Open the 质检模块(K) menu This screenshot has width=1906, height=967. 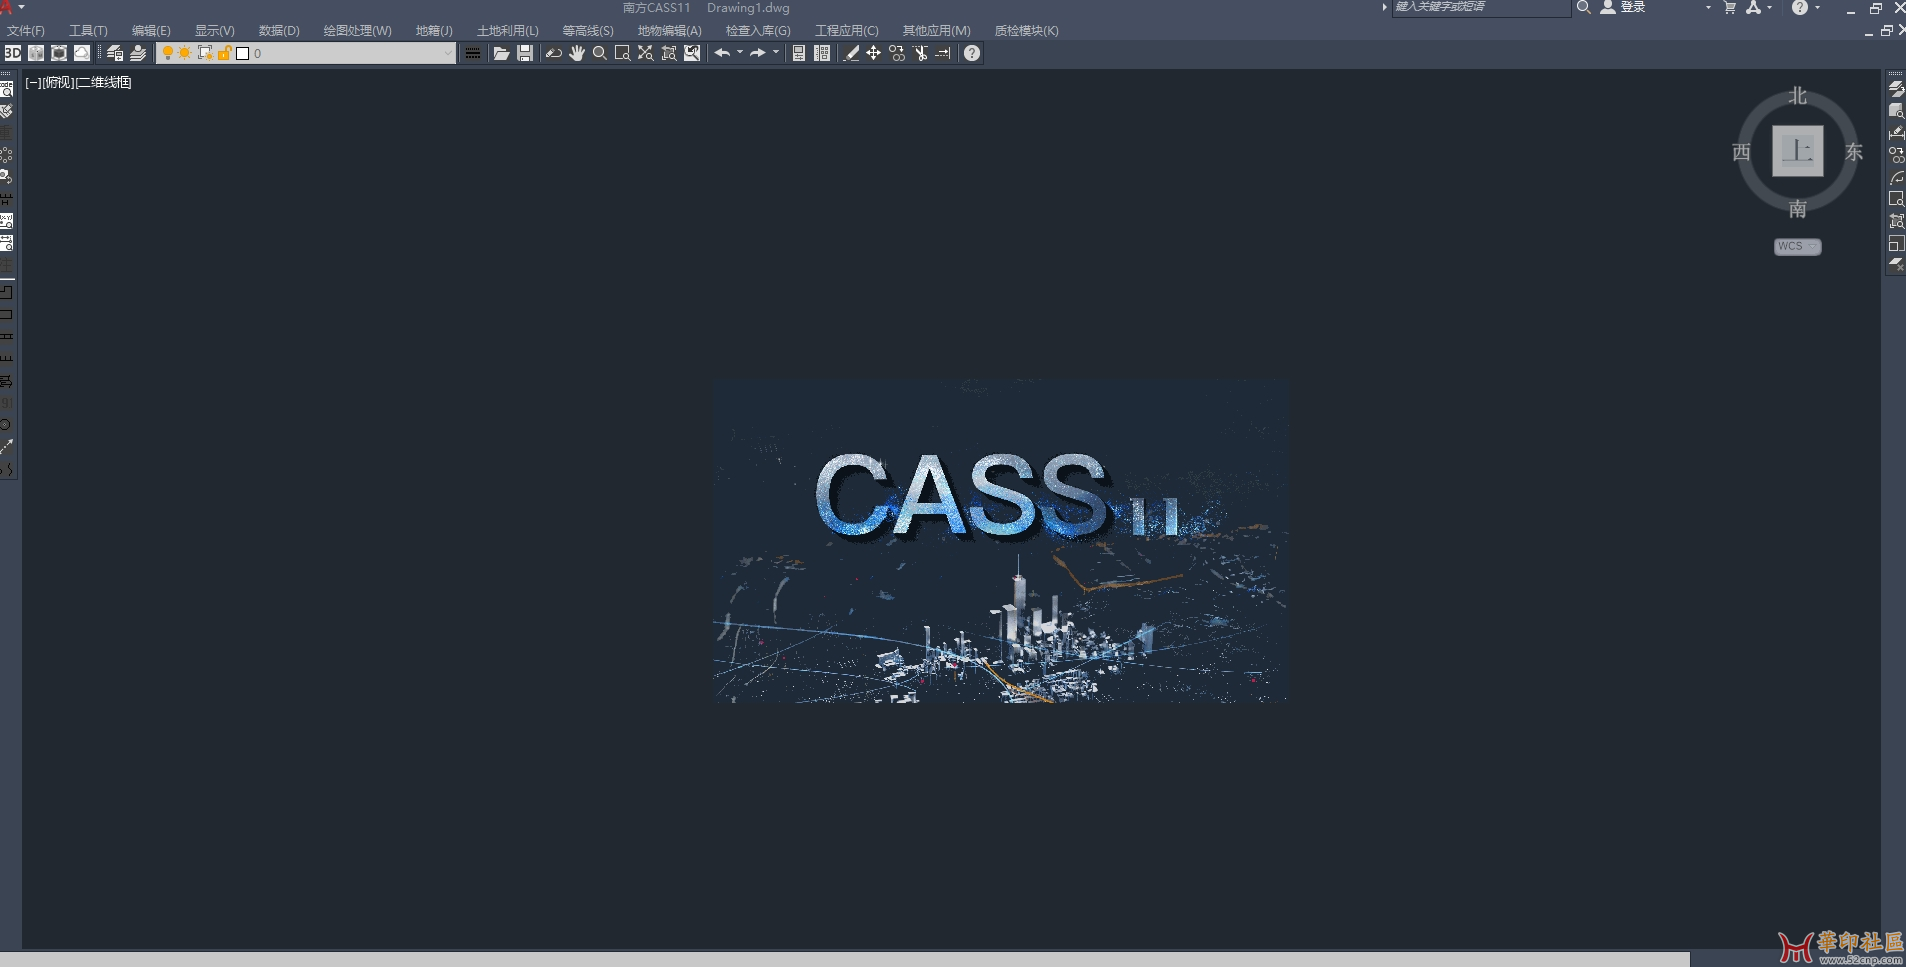1026,31
